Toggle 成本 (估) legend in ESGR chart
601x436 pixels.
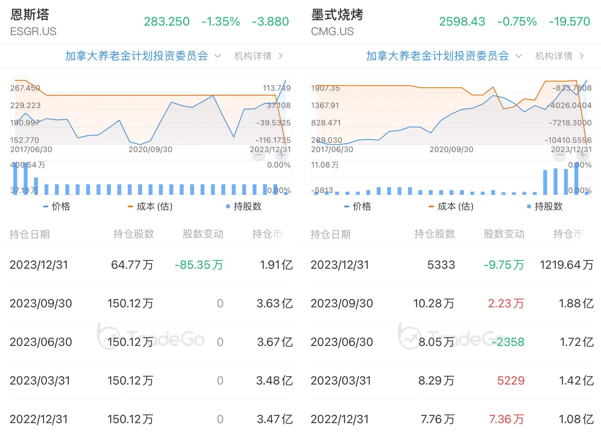[150, 207]
